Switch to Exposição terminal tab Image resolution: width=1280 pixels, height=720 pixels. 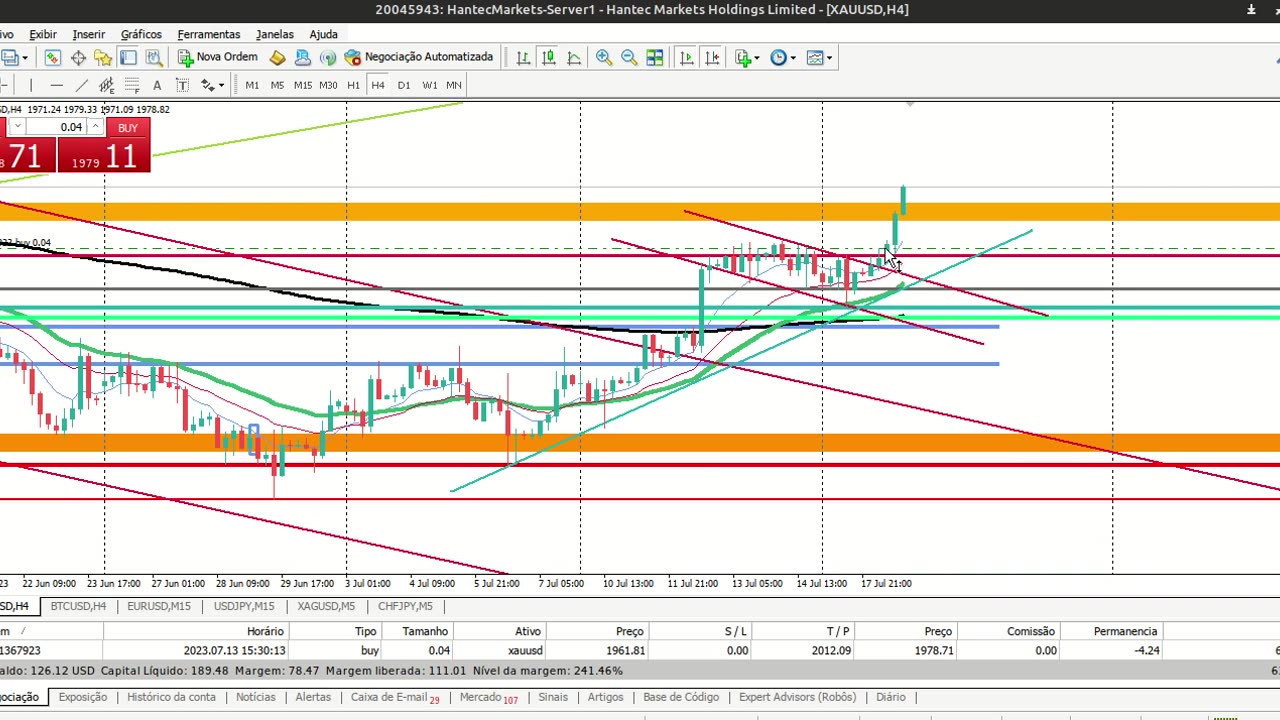83,697
